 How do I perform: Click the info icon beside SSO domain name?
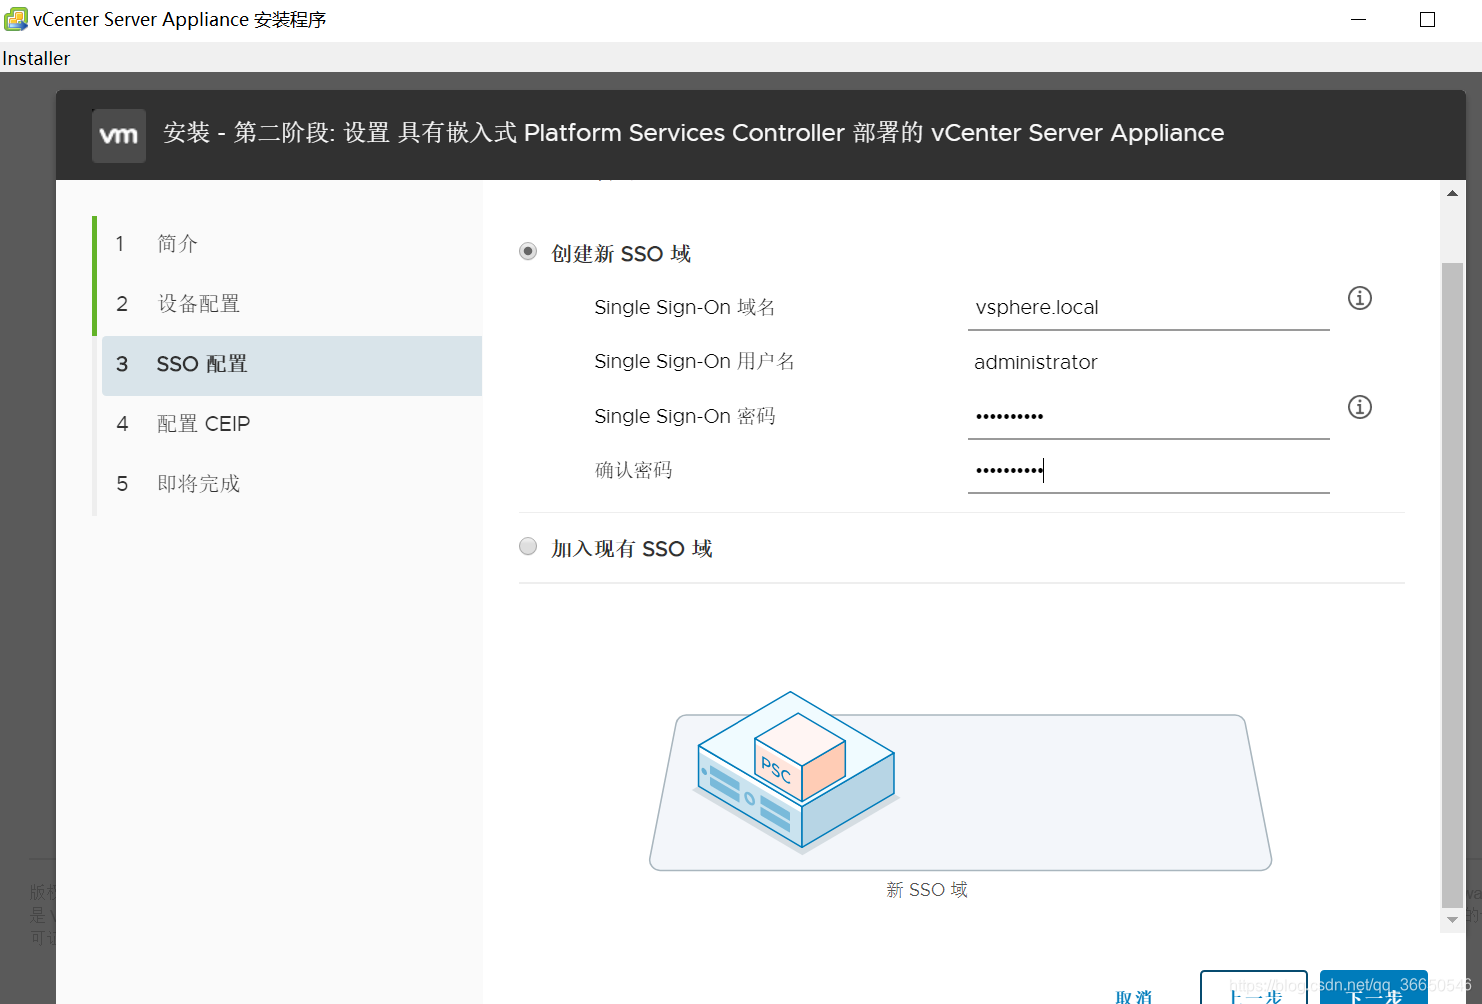[x=1359, y=298]
